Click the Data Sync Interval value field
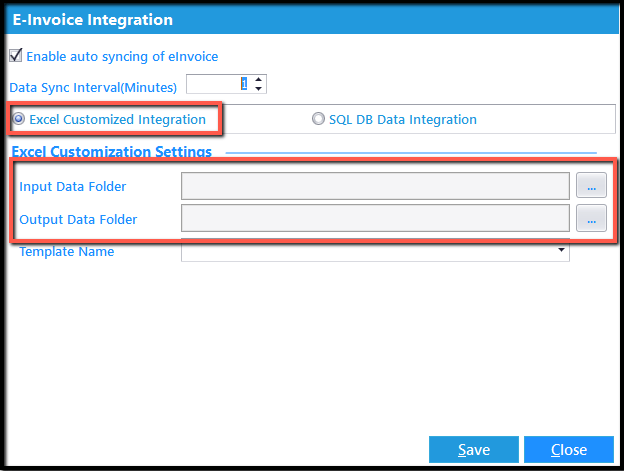Screen dimensions: 624x471 pos(220,84)
